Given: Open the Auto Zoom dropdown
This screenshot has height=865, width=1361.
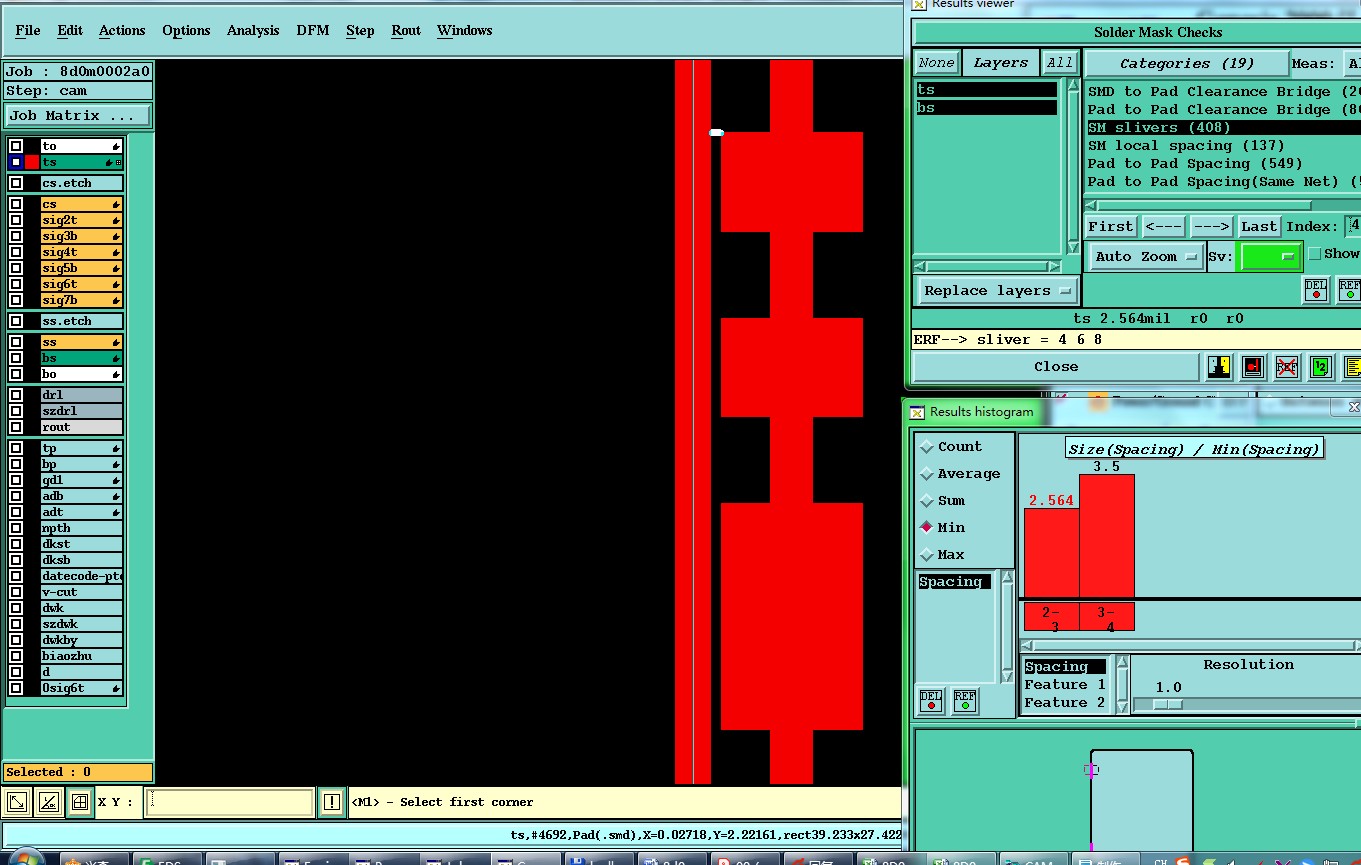Looking at the screenshot, I should click(1146, 257).
